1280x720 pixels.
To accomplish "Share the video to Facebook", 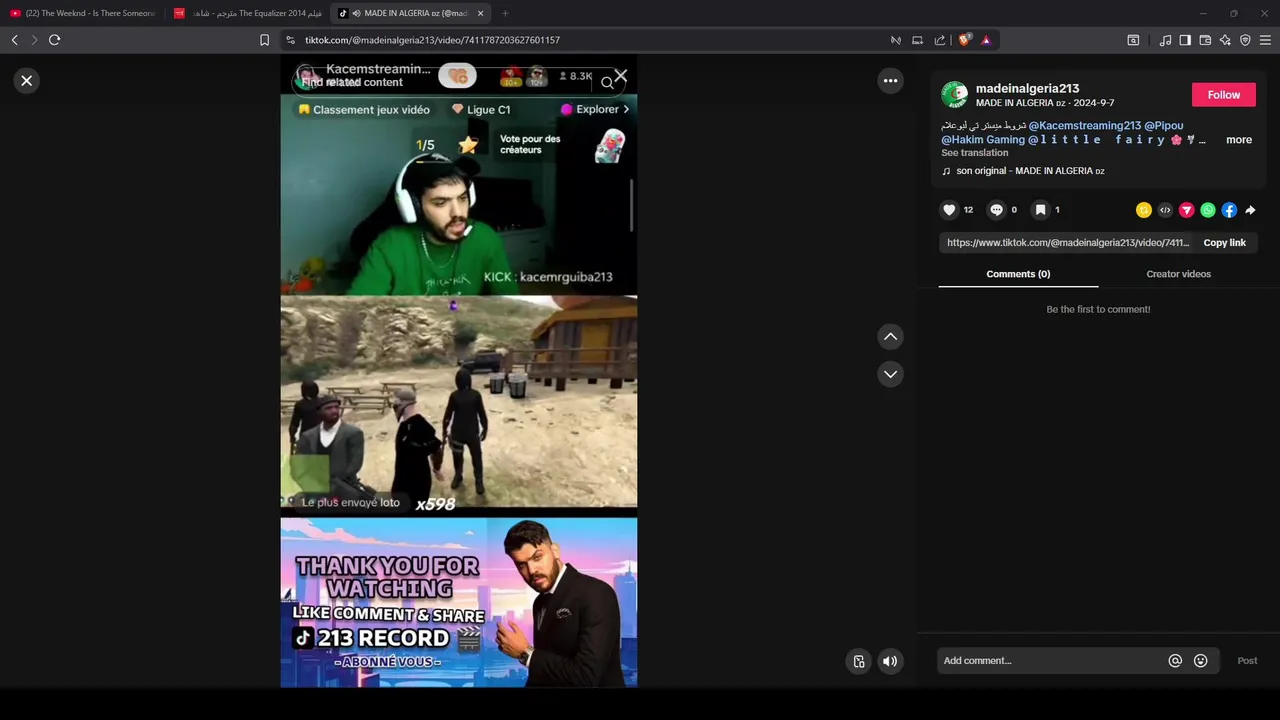I will [x=1229, y=210].
